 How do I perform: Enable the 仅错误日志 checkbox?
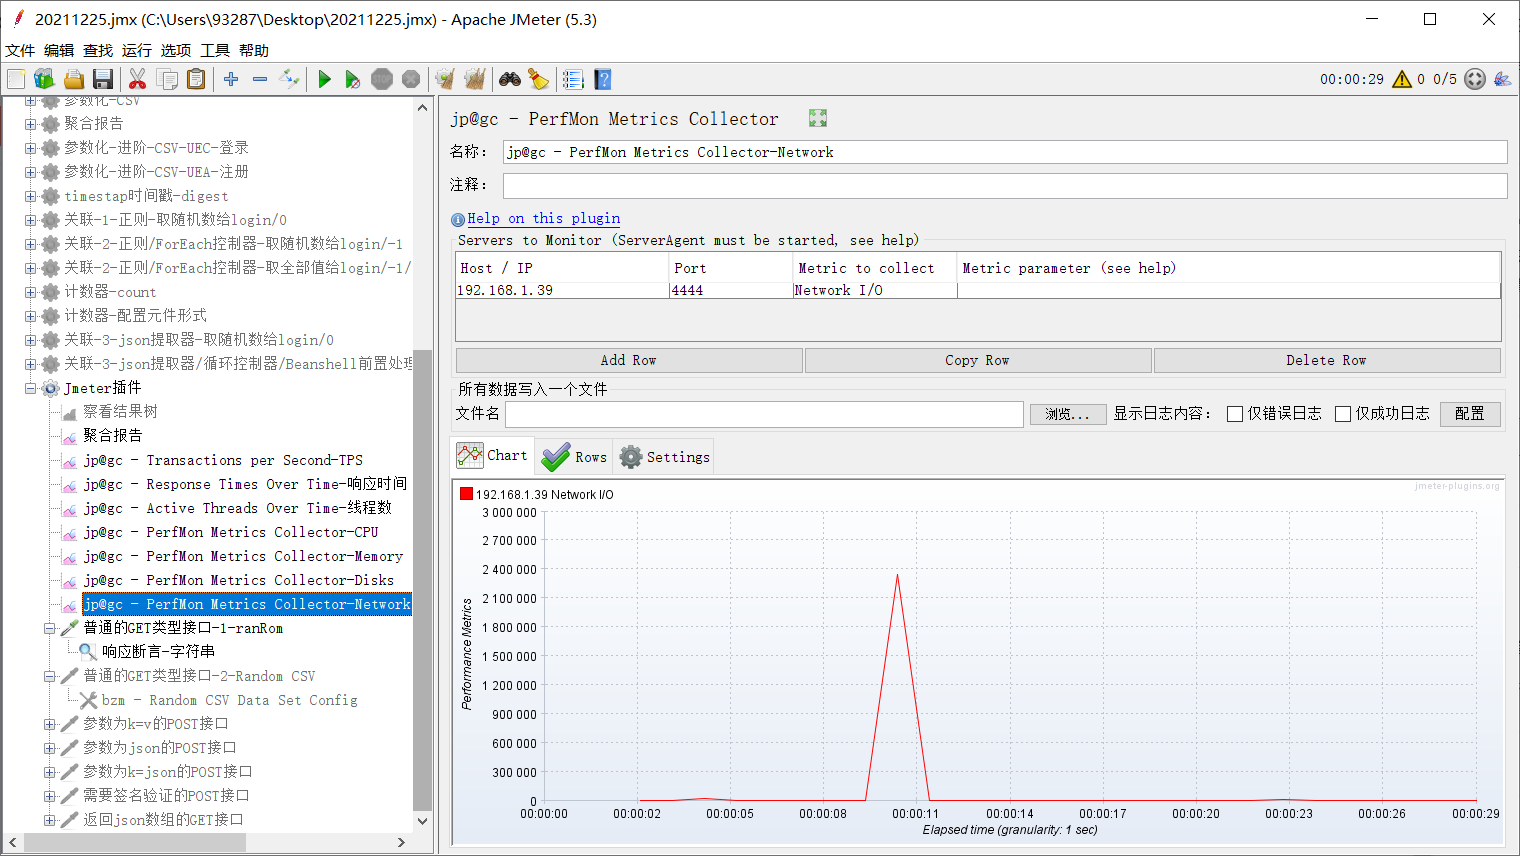point(1235,414)
